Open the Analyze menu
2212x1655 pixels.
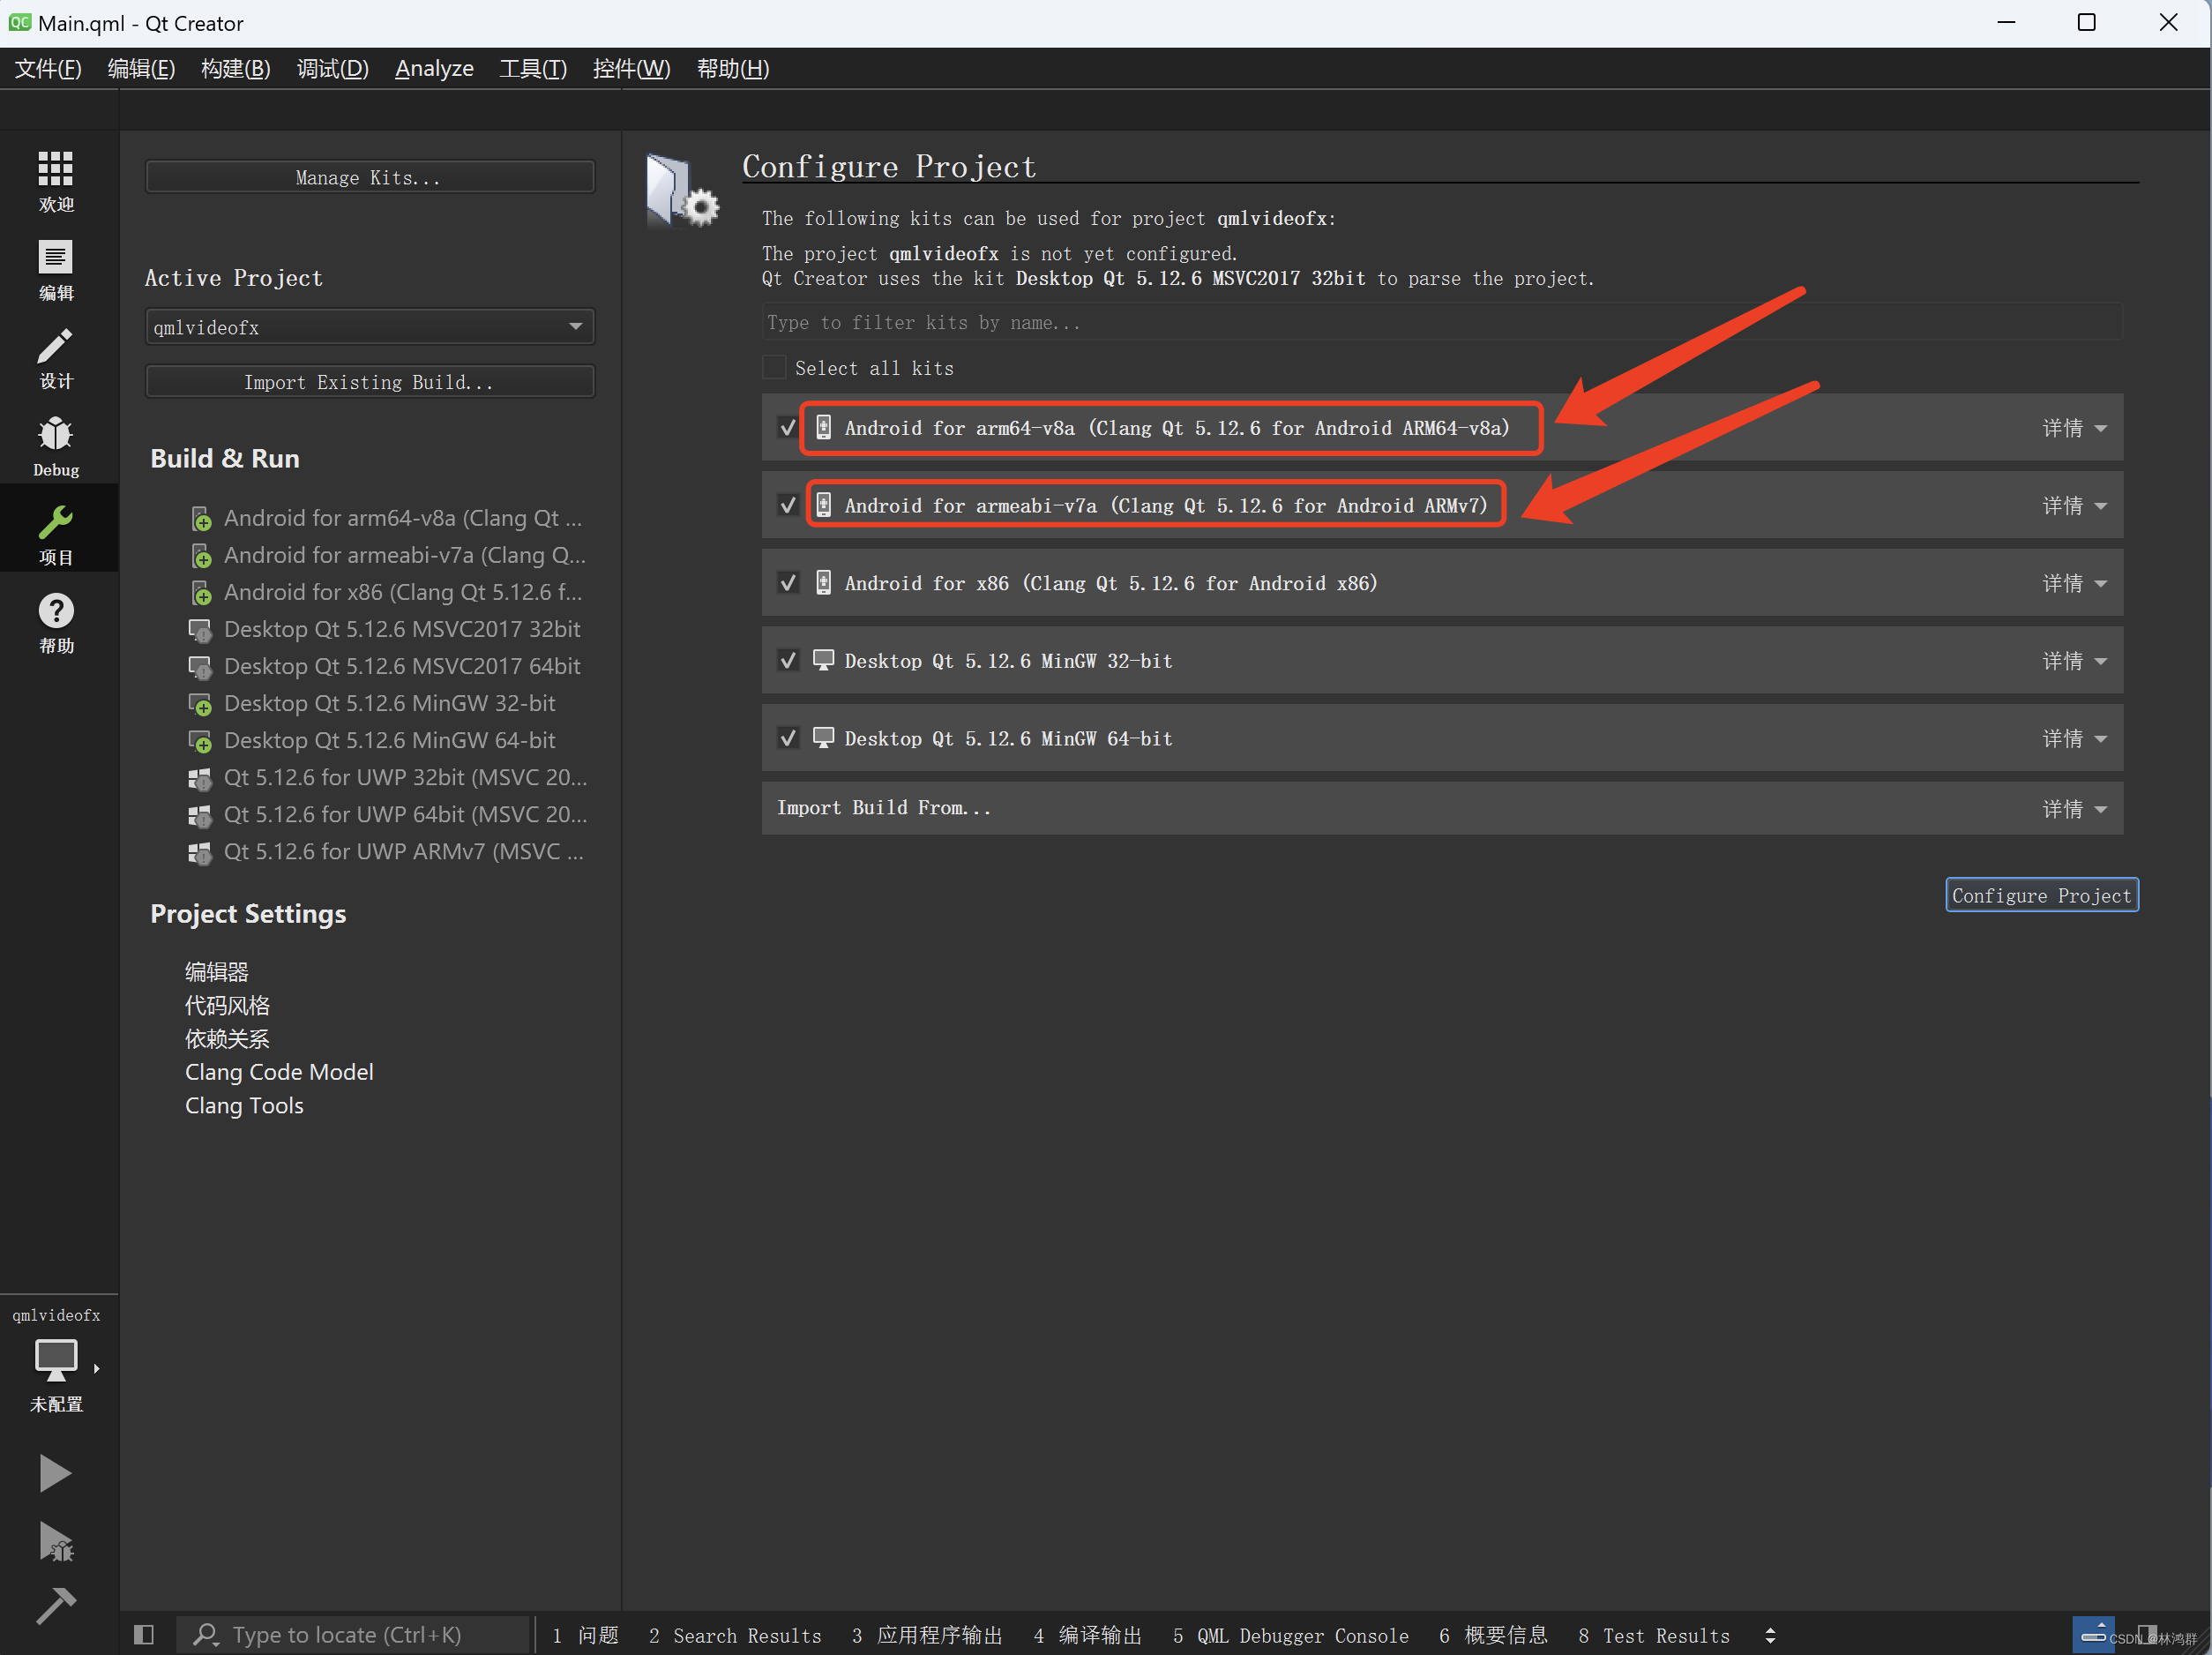(x=434, y=69)
